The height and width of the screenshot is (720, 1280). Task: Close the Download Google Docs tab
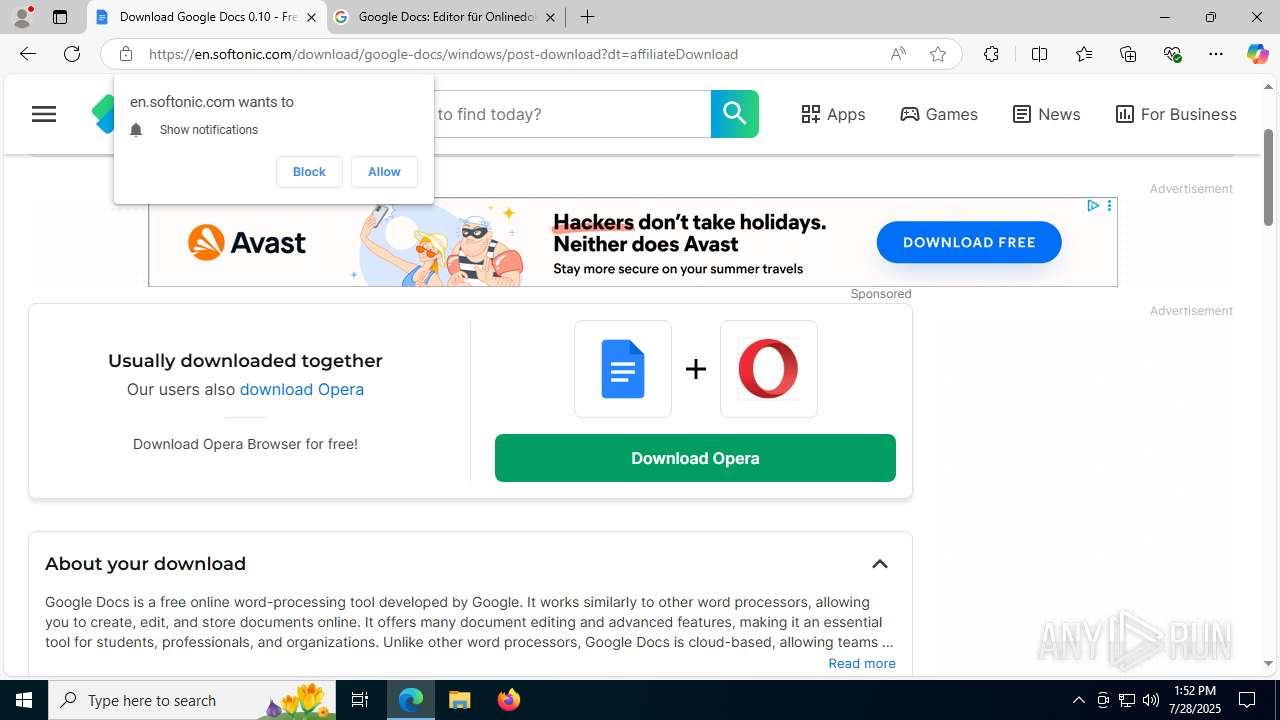tap(311, 17)
